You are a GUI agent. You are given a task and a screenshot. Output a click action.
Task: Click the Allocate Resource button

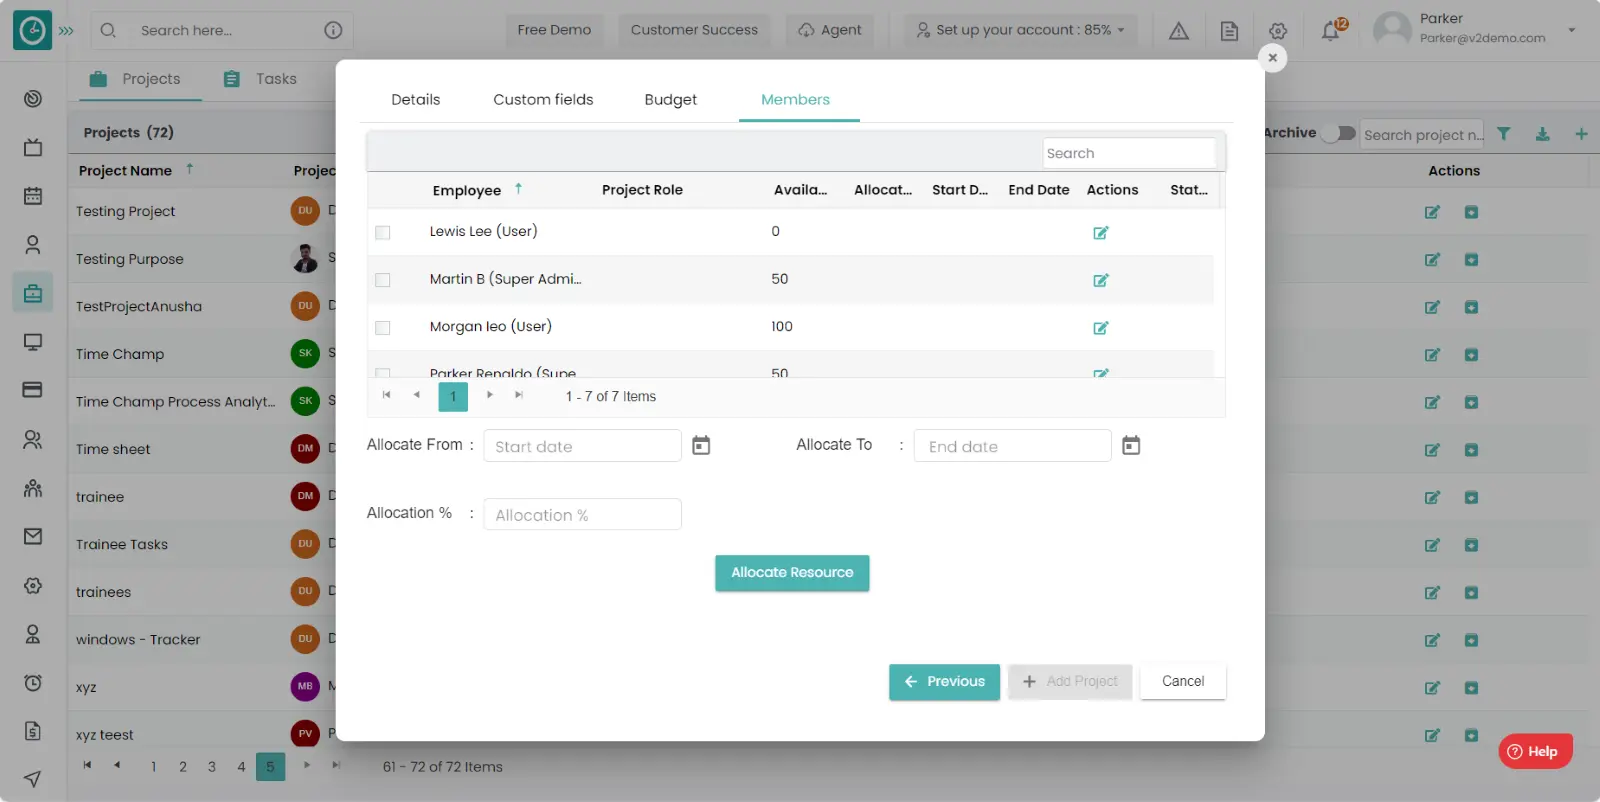coord(792,573)
